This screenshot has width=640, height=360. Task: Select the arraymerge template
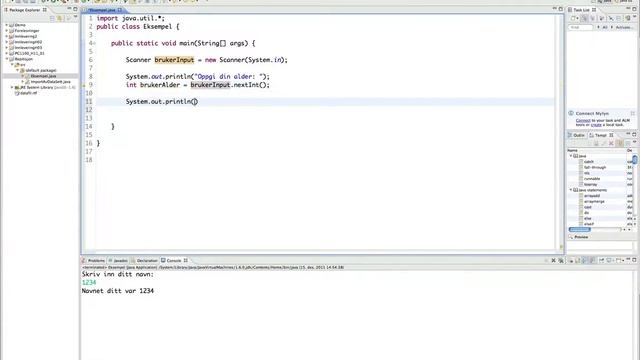[x=594, y=202]
